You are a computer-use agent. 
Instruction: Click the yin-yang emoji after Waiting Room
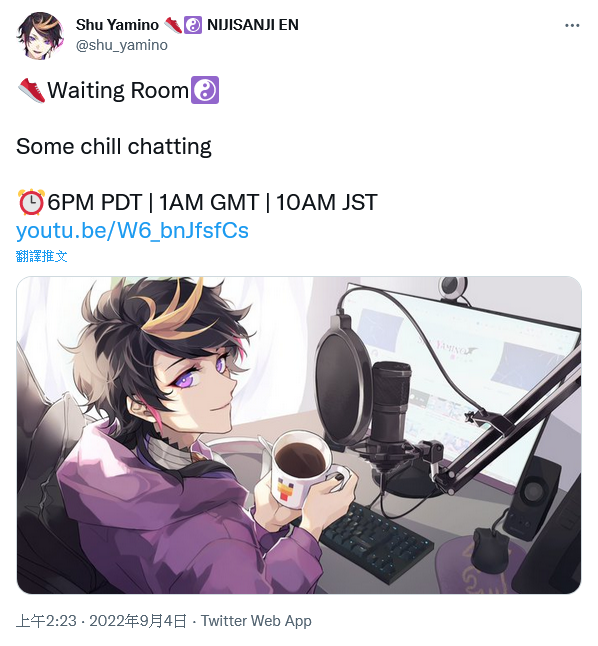205,90
